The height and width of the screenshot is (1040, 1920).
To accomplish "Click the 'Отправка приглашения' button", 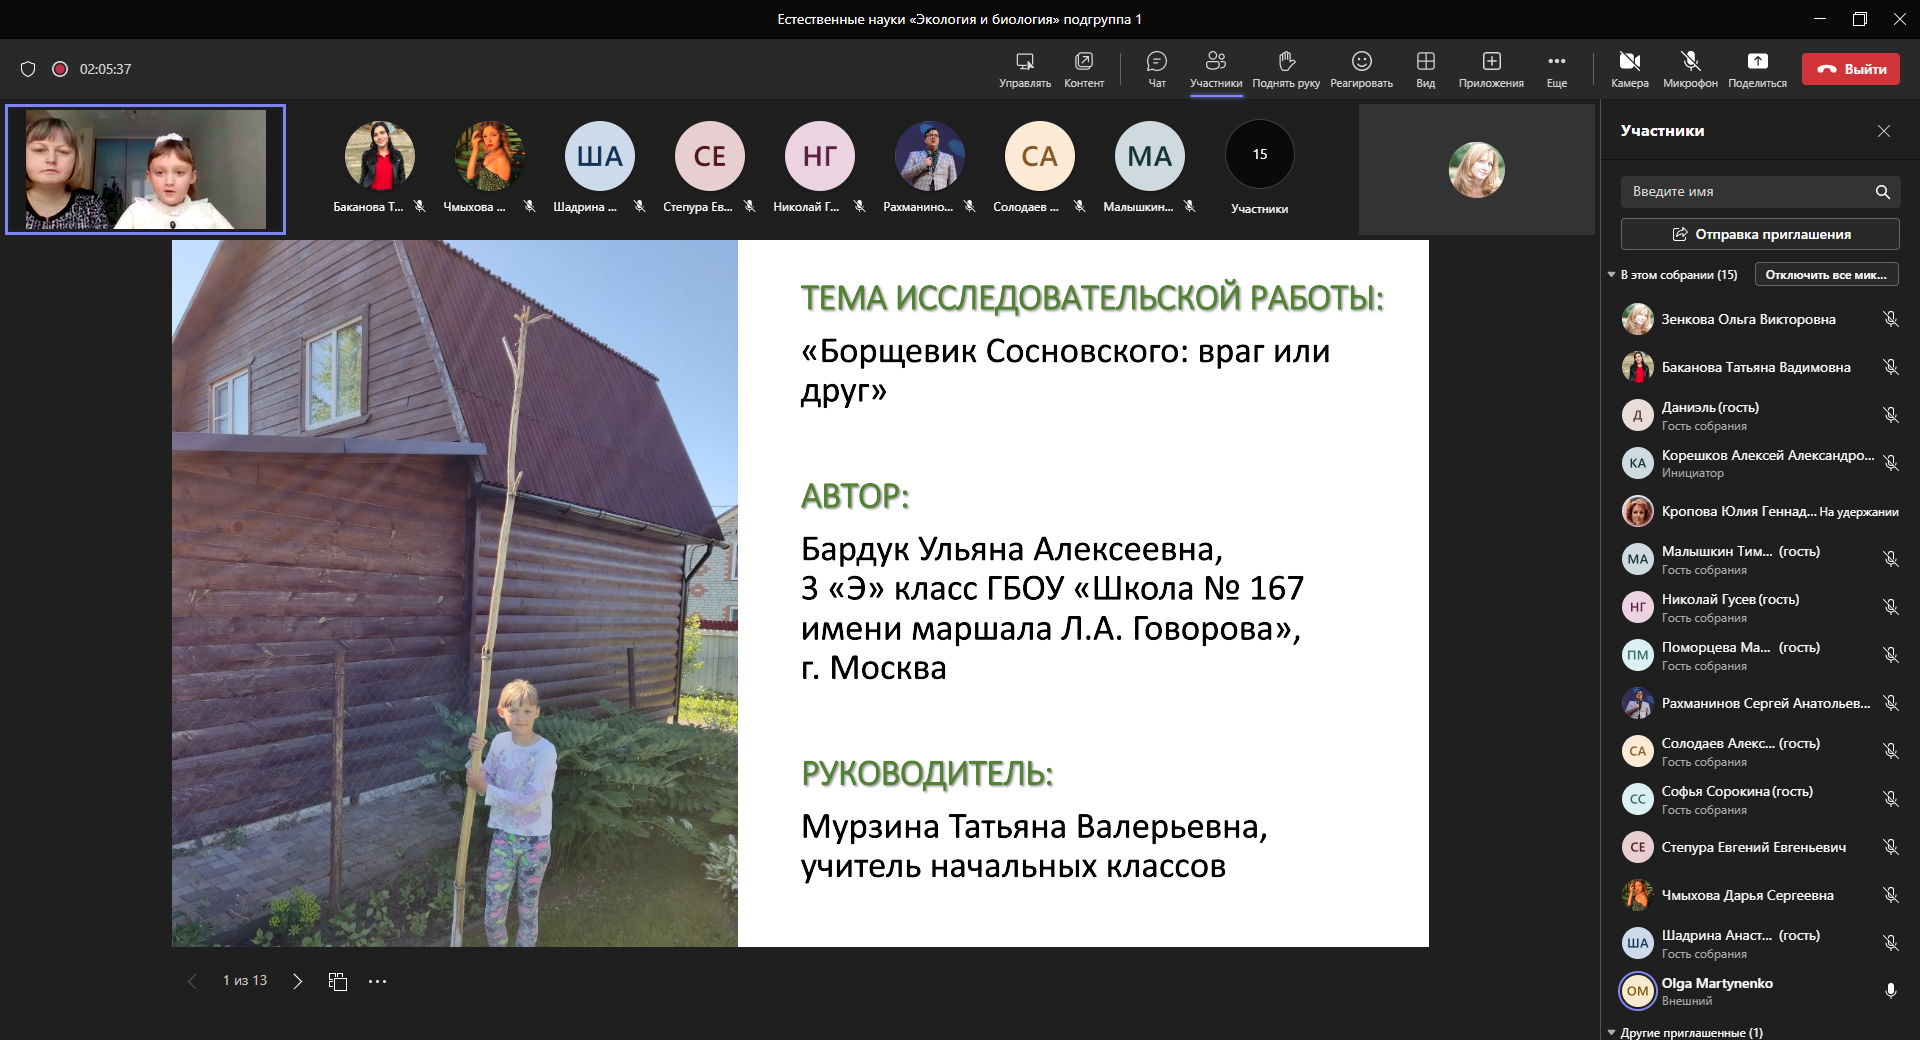I will pyautogui.click(x=1760, y=234).
